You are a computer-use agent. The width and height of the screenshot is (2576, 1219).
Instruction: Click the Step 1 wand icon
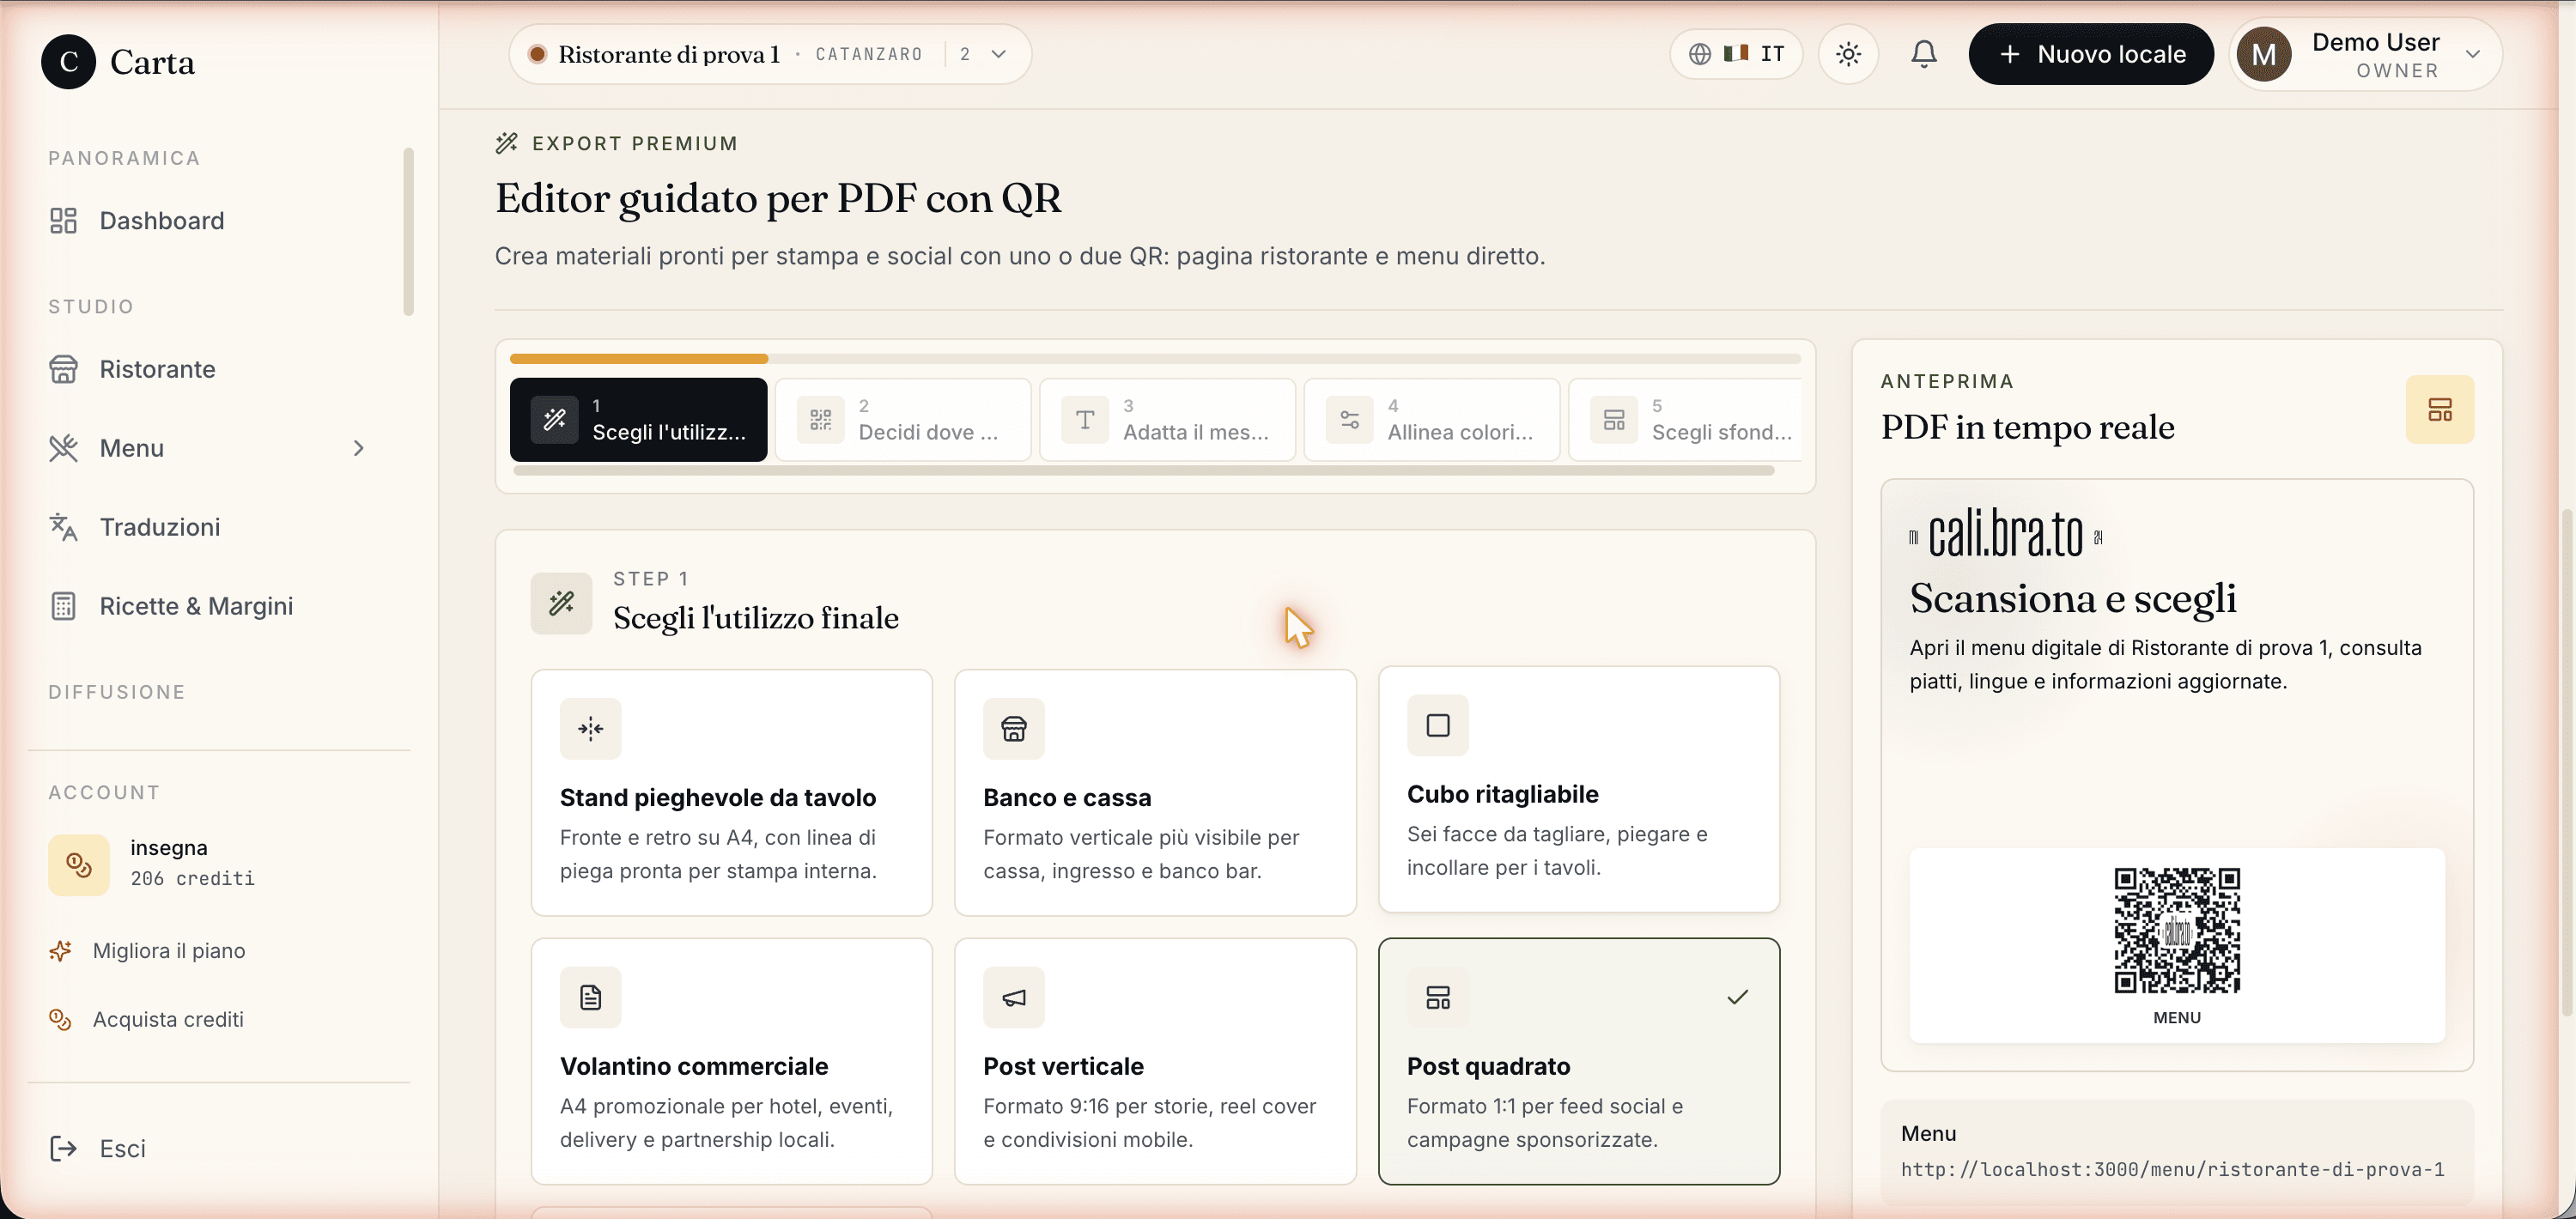coord(561,603)
